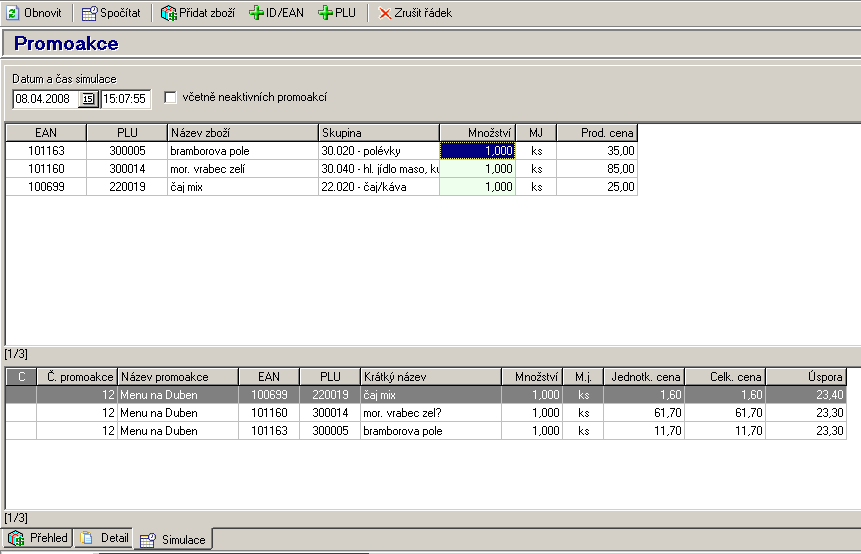Click the Skupina column header

point(379,133)
